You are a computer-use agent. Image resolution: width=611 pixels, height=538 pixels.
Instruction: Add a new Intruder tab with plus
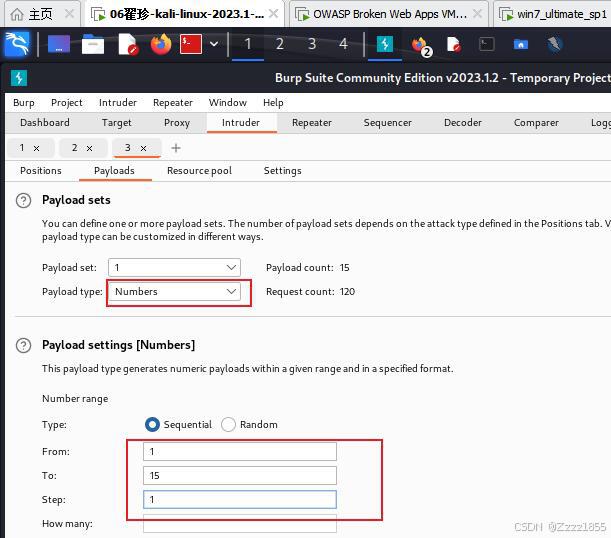pyautogui.click(x=176, y=148)
